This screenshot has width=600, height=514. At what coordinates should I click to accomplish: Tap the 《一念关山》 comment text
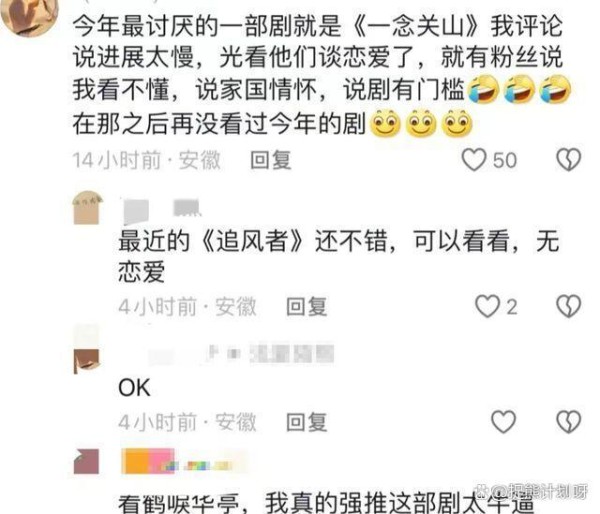tap(318, 74)
